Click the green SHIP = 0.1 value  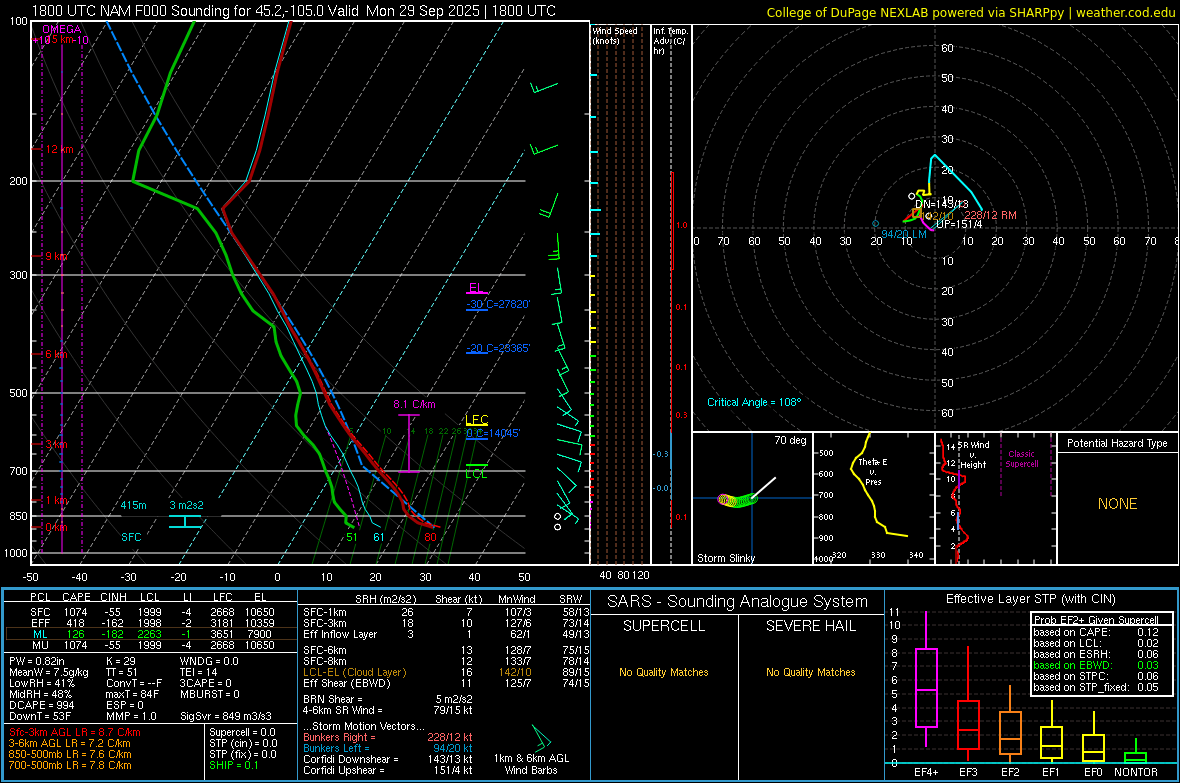(233, 765)
